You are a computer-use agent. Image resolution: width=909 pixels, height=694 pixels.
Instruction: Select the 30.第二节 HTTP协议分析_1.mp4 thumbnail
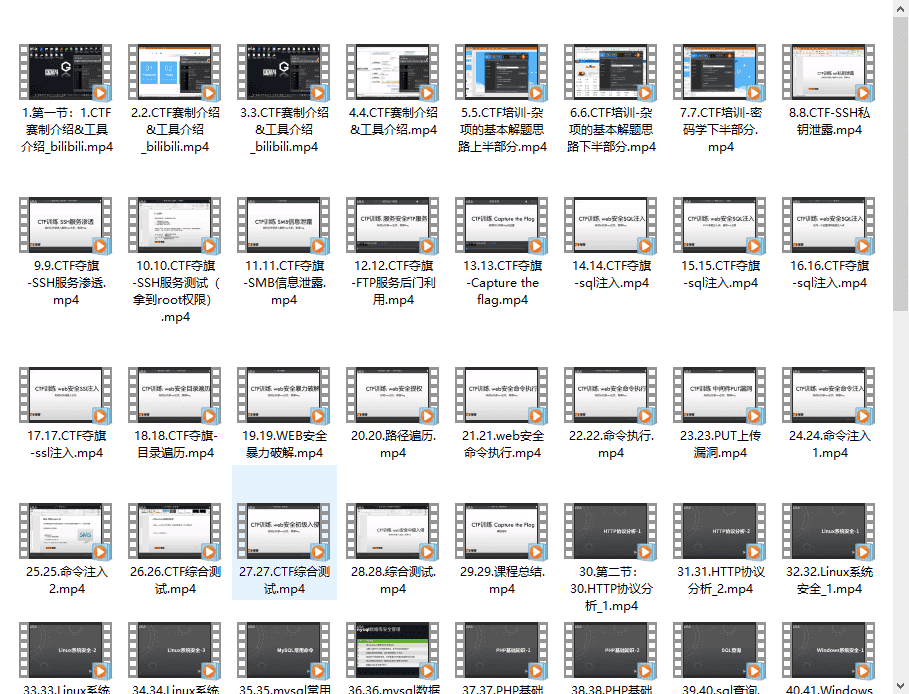coord(611,532)
